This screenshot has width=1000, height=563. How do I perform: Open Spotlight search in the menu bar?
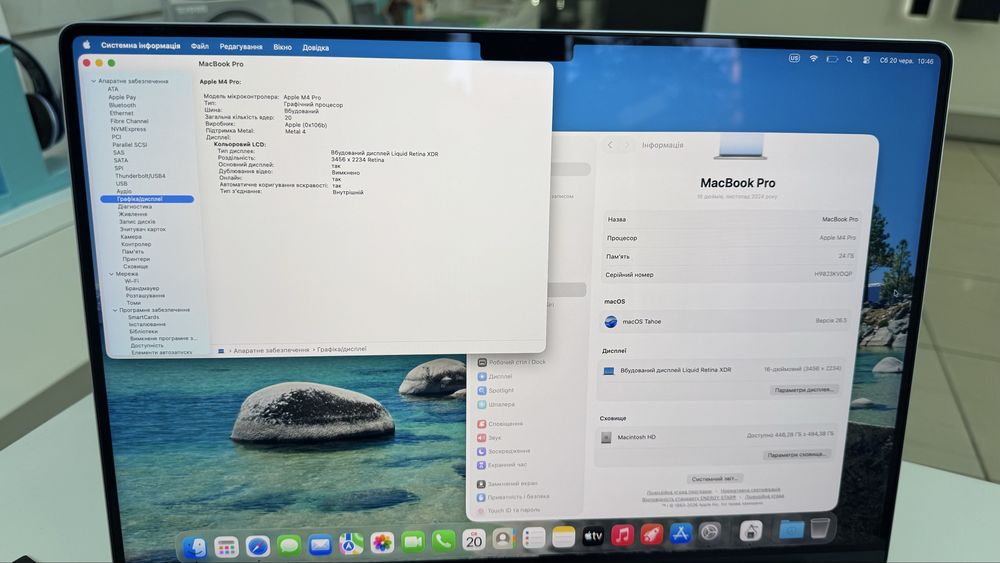849,59
